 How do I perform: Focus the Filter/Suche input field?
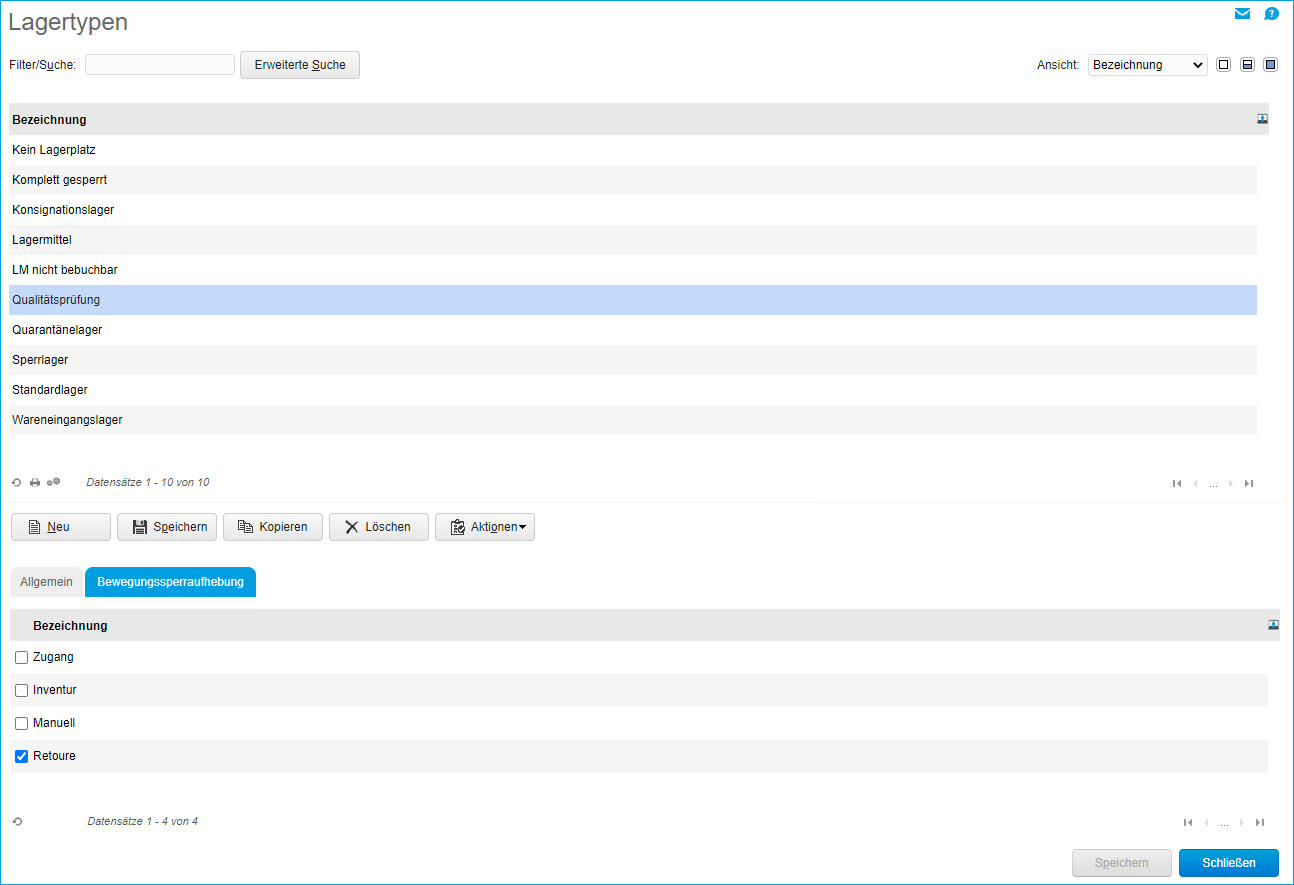[x=160, y=65]
